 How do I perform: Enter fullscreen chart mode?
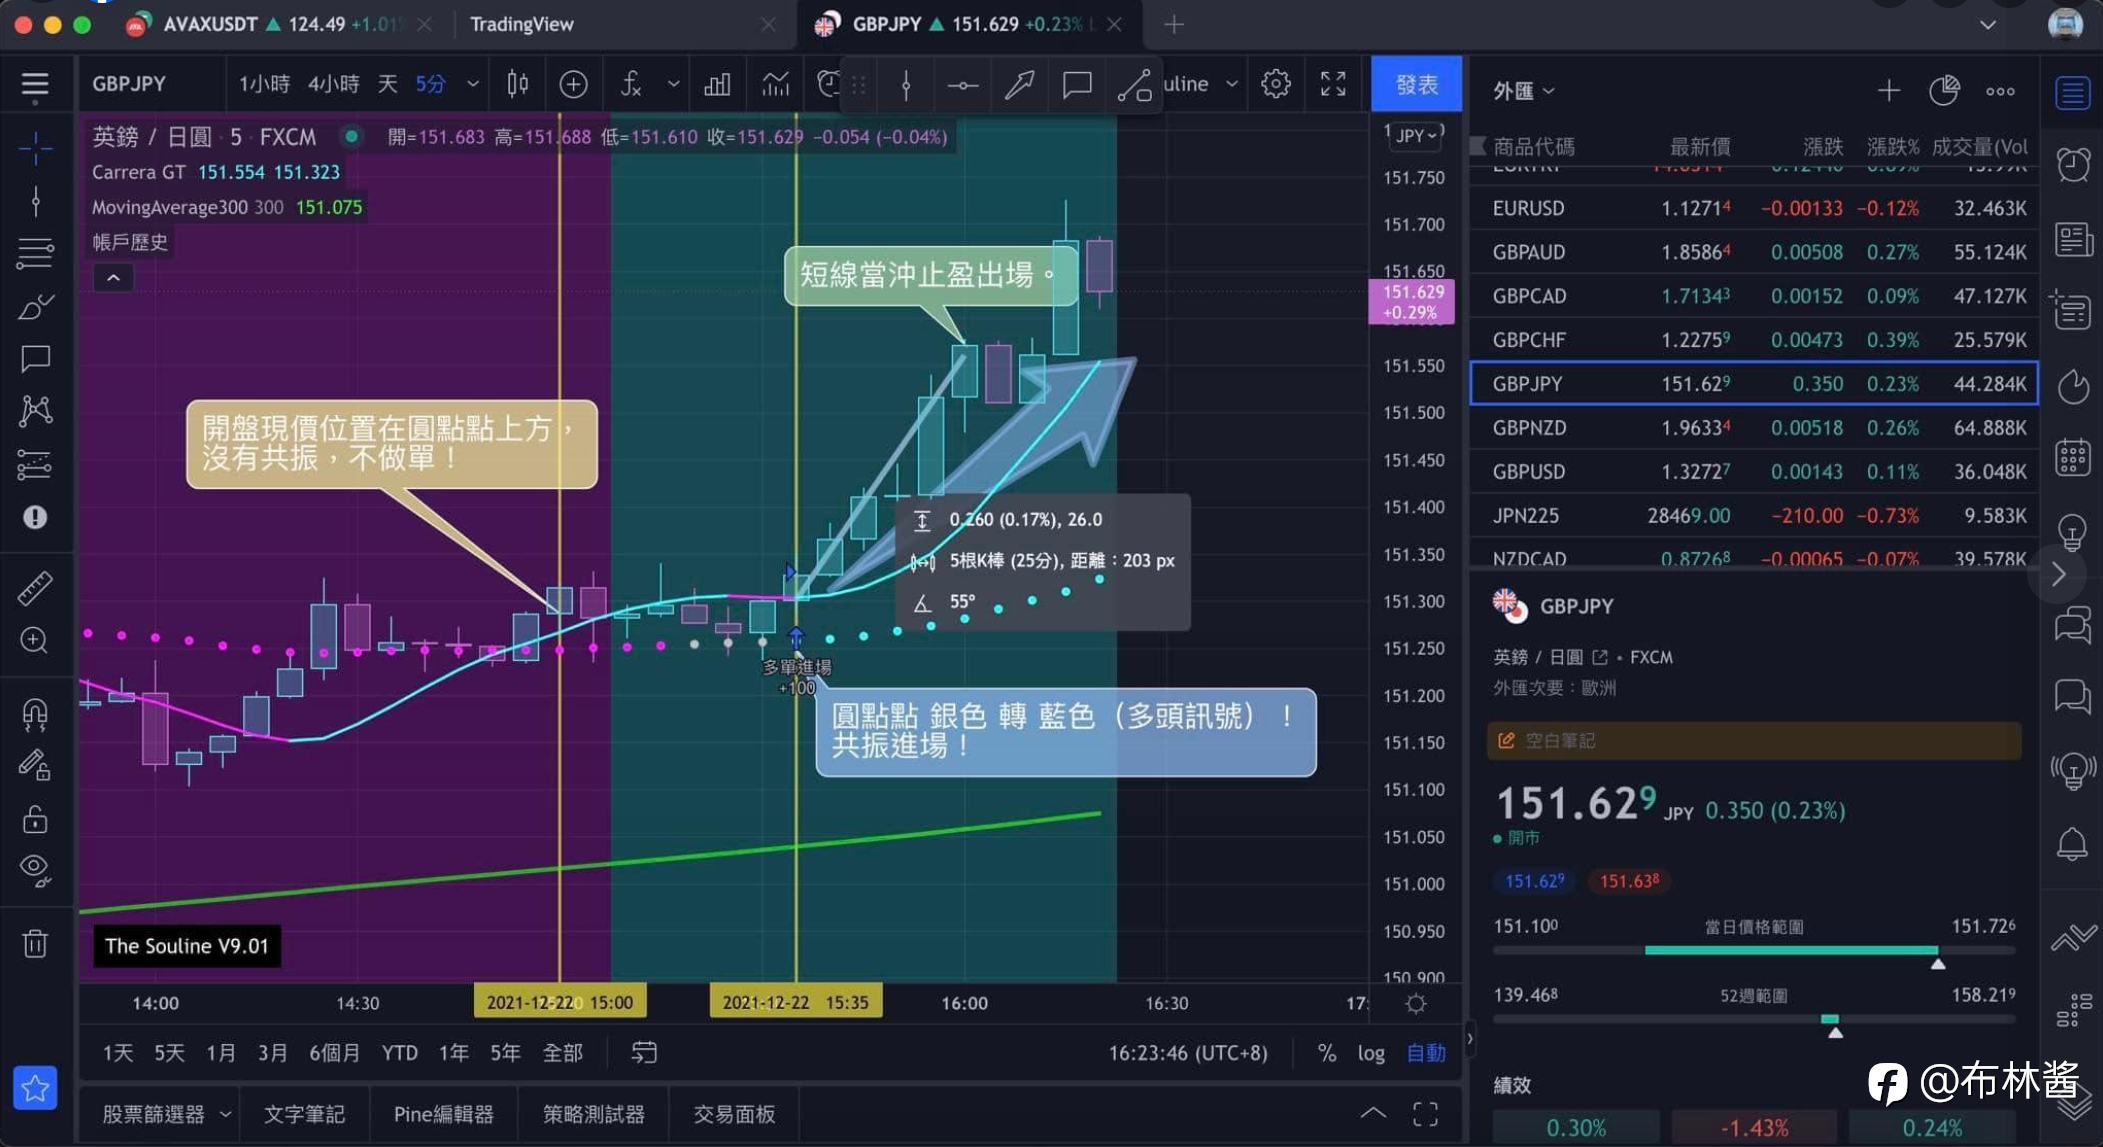click(x=1333, y=84)
